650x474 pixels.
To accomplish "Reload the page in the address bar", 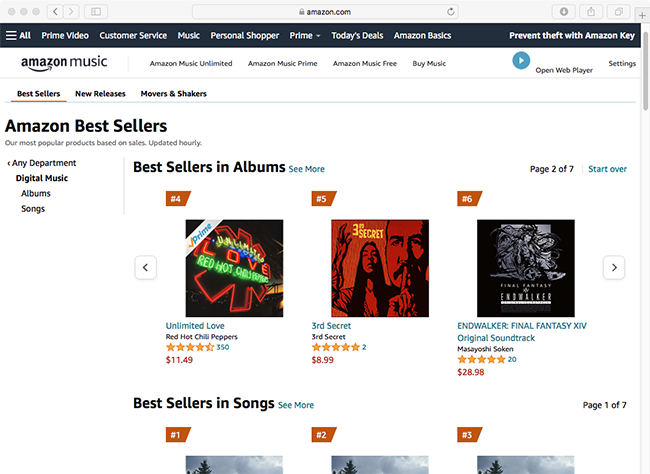I will point(452,11).
